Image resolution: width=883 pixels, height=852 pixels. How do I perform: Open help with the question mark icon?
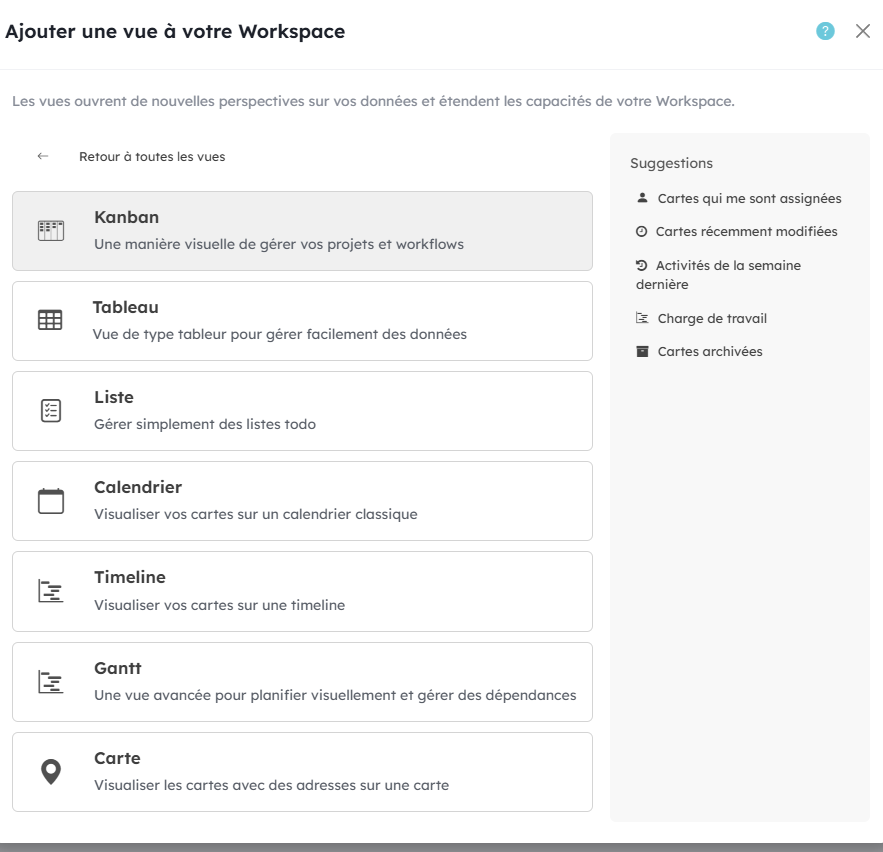(825, 31)
